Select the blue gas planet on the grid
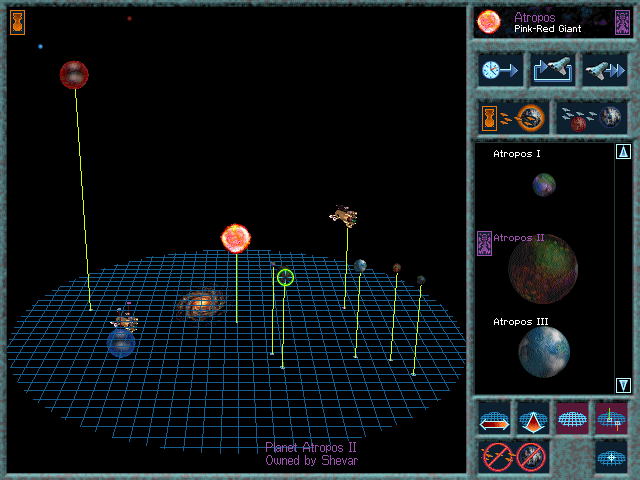Screen dimensions: 640x480 (121, 343)
